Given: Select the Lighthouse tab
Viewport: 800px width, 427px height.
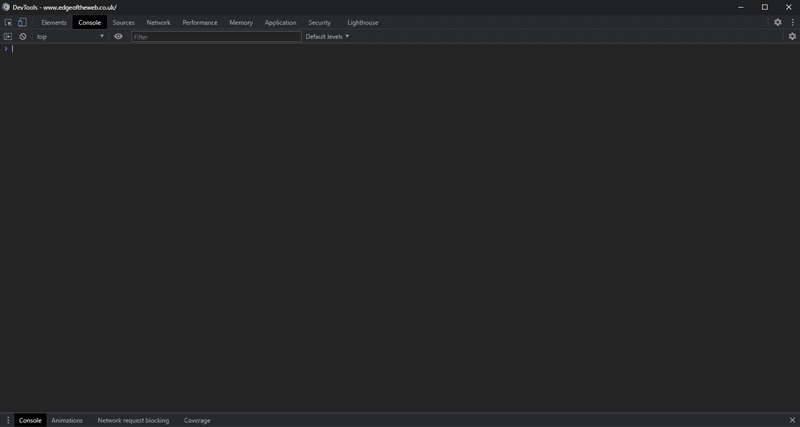Looking at the screenshot, I should [x=362, y=22].
